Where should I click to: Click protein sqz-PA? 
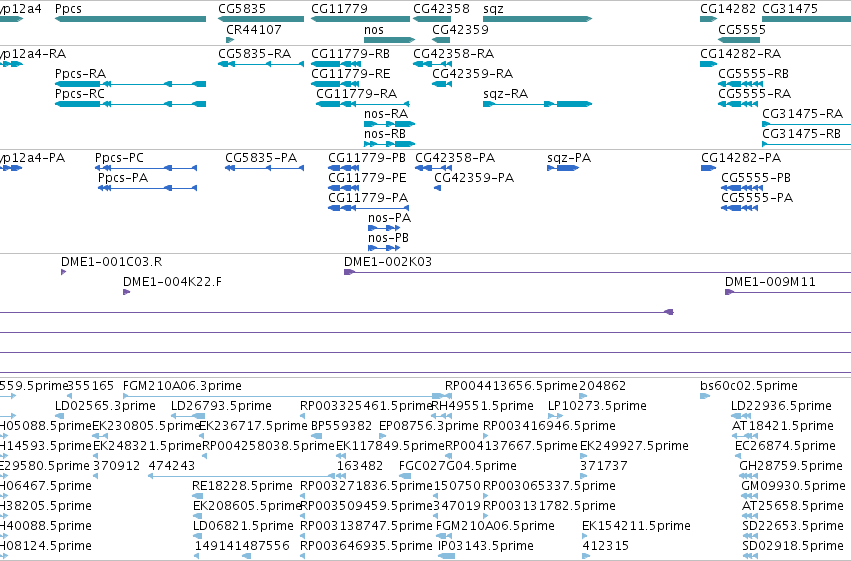tap(569, 158)
